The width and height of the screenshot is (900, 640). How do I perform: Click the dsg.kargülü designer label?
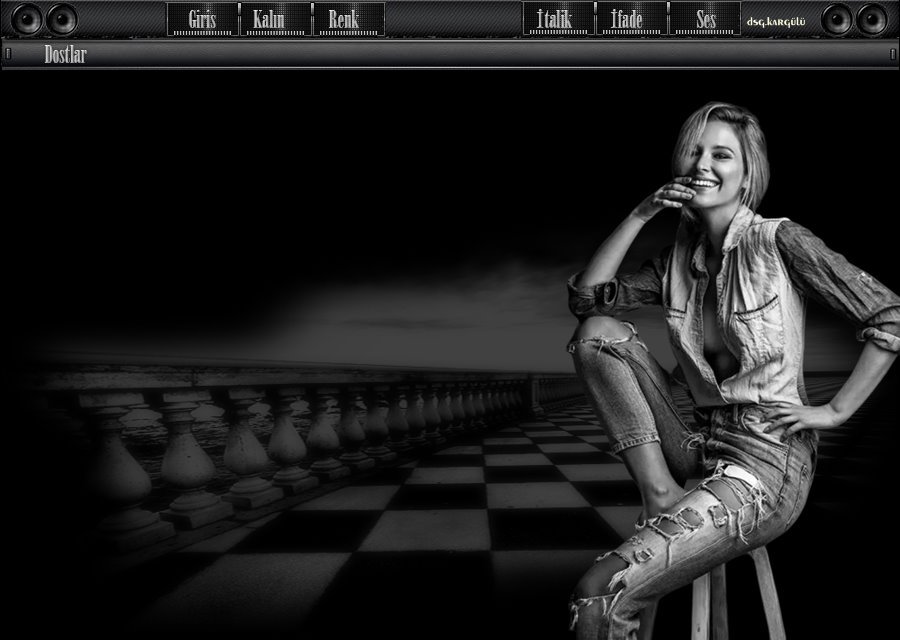pyautogui.click(x=776, y=20)
